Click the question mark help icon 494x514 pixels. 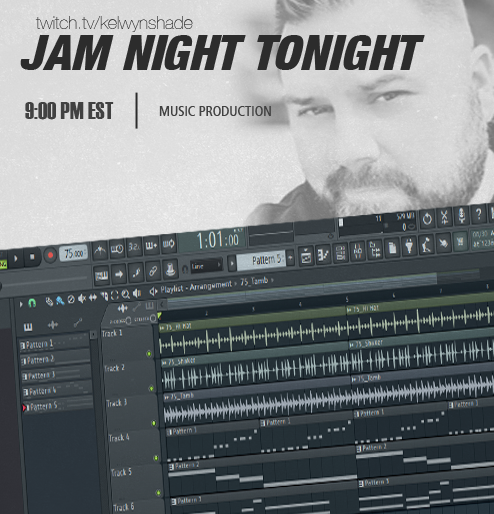pos(479,214)
